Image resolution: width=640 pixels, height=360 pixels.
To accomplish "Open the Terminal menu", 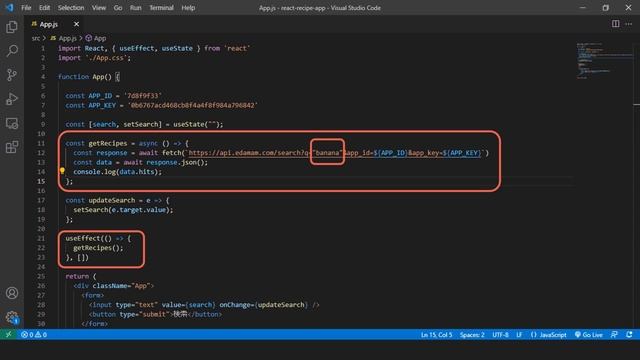I will tap(161, 8).
